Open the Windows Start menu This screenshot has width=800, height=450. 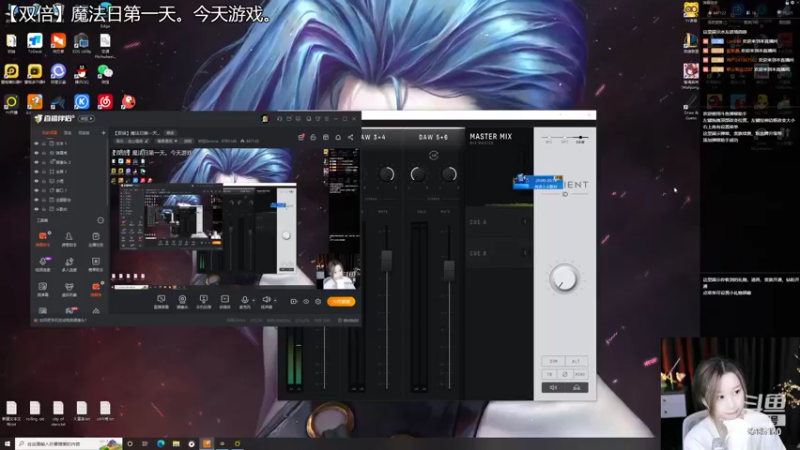(7, 444)
